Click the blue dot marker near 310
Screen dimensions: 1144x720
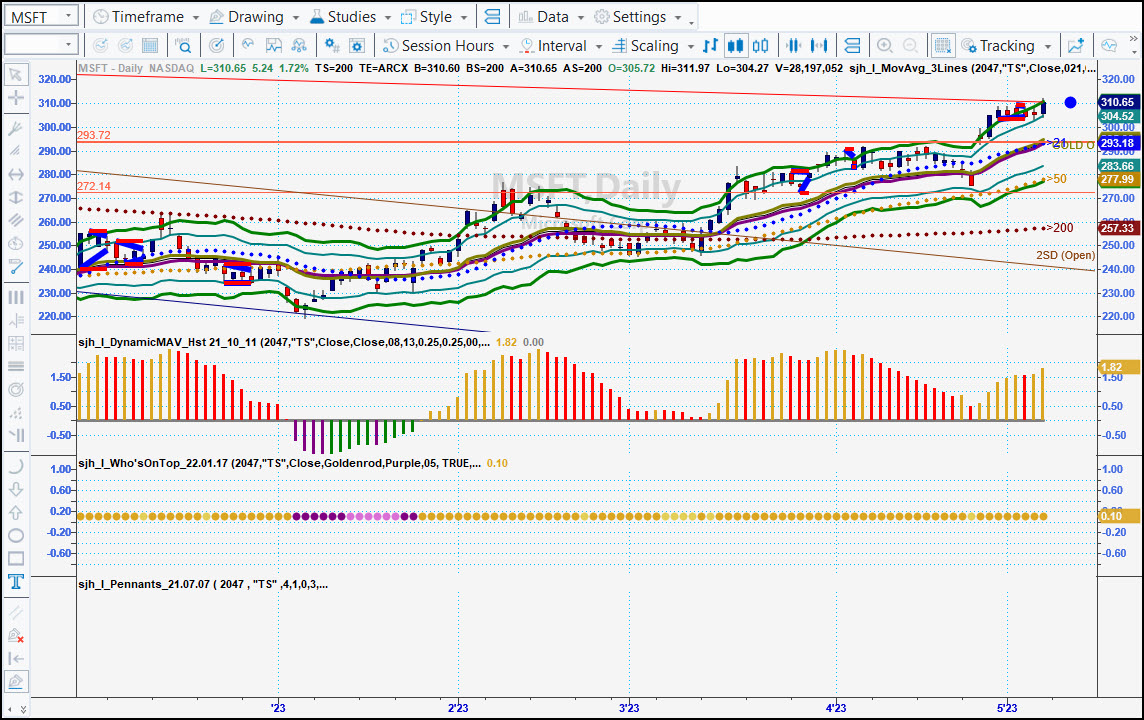pos(1070,103)
